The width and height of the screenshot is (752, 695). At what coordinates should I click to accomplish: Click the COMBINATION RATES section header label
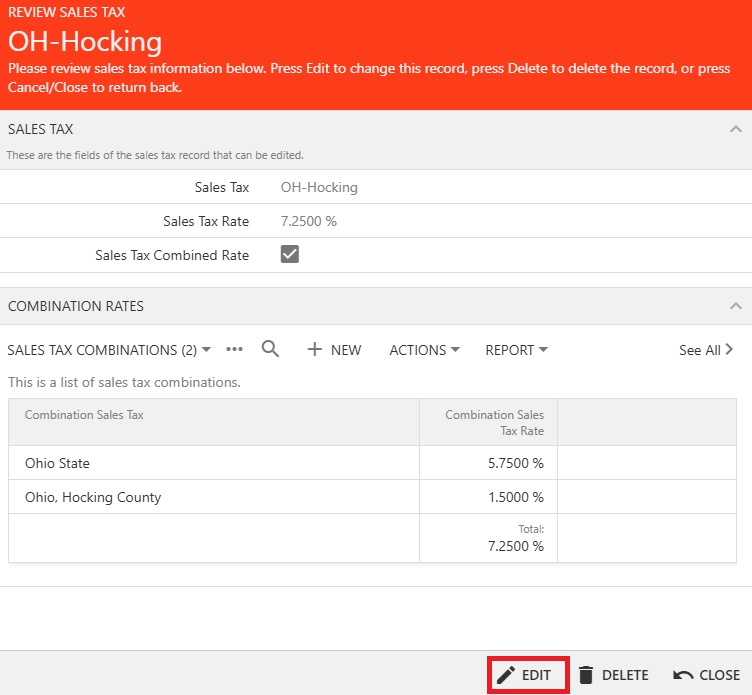(x=76, y=306)
